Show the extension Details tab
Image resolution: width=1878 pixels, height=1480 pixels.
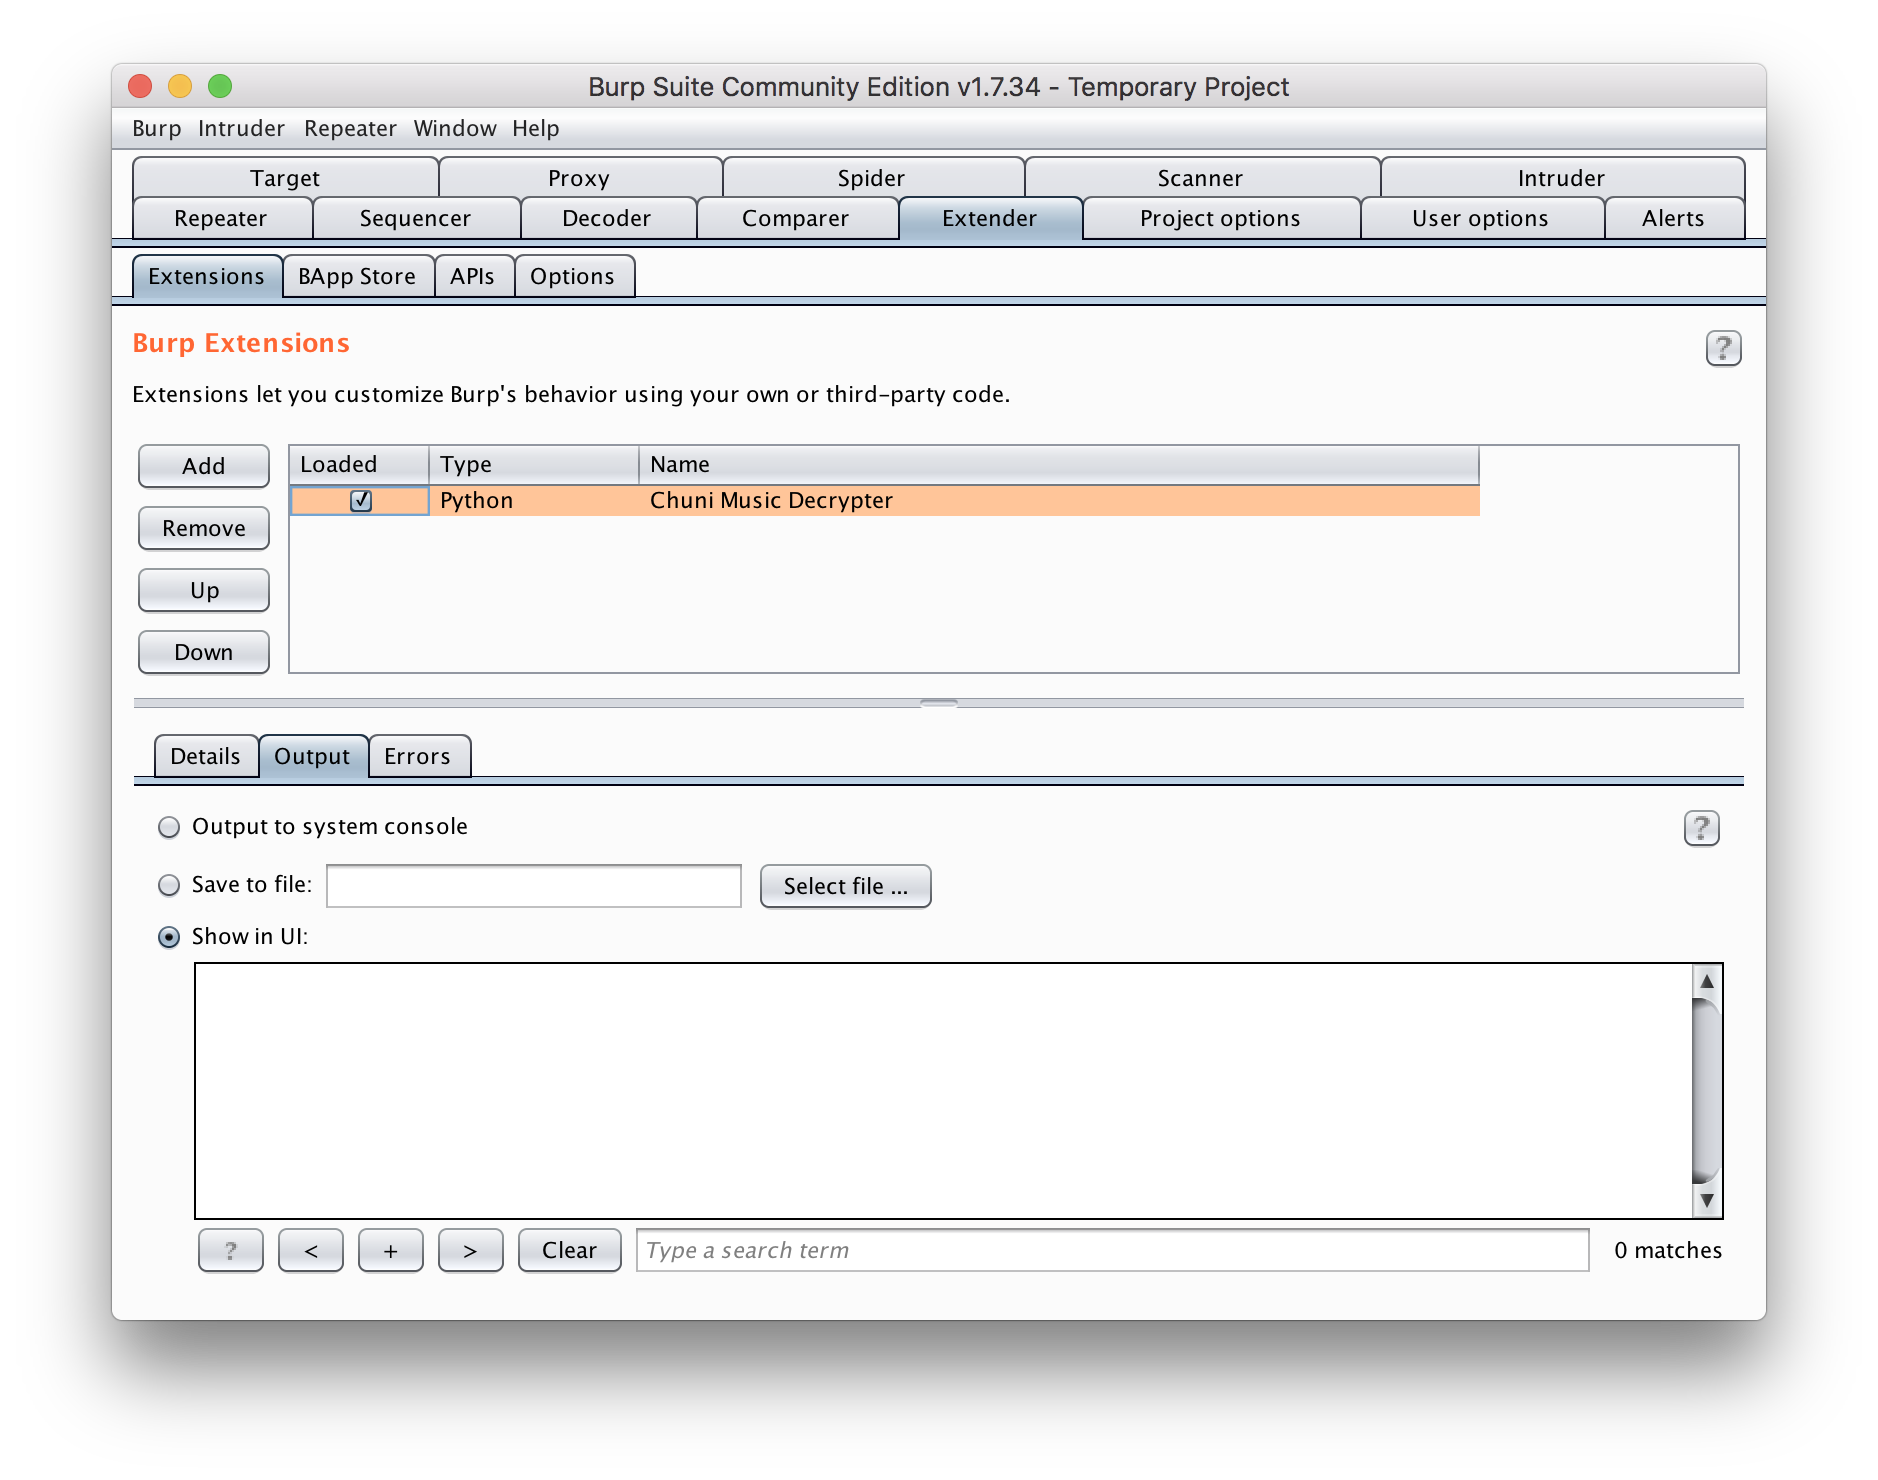[205, 756]
